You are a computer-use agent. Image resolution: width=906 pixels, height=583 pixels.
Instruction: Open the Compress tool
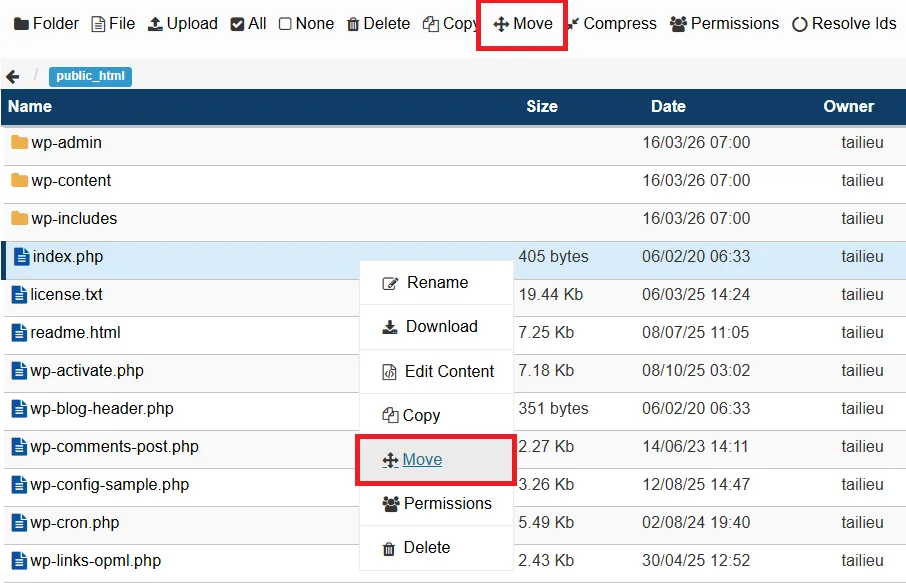coord(611,23)
